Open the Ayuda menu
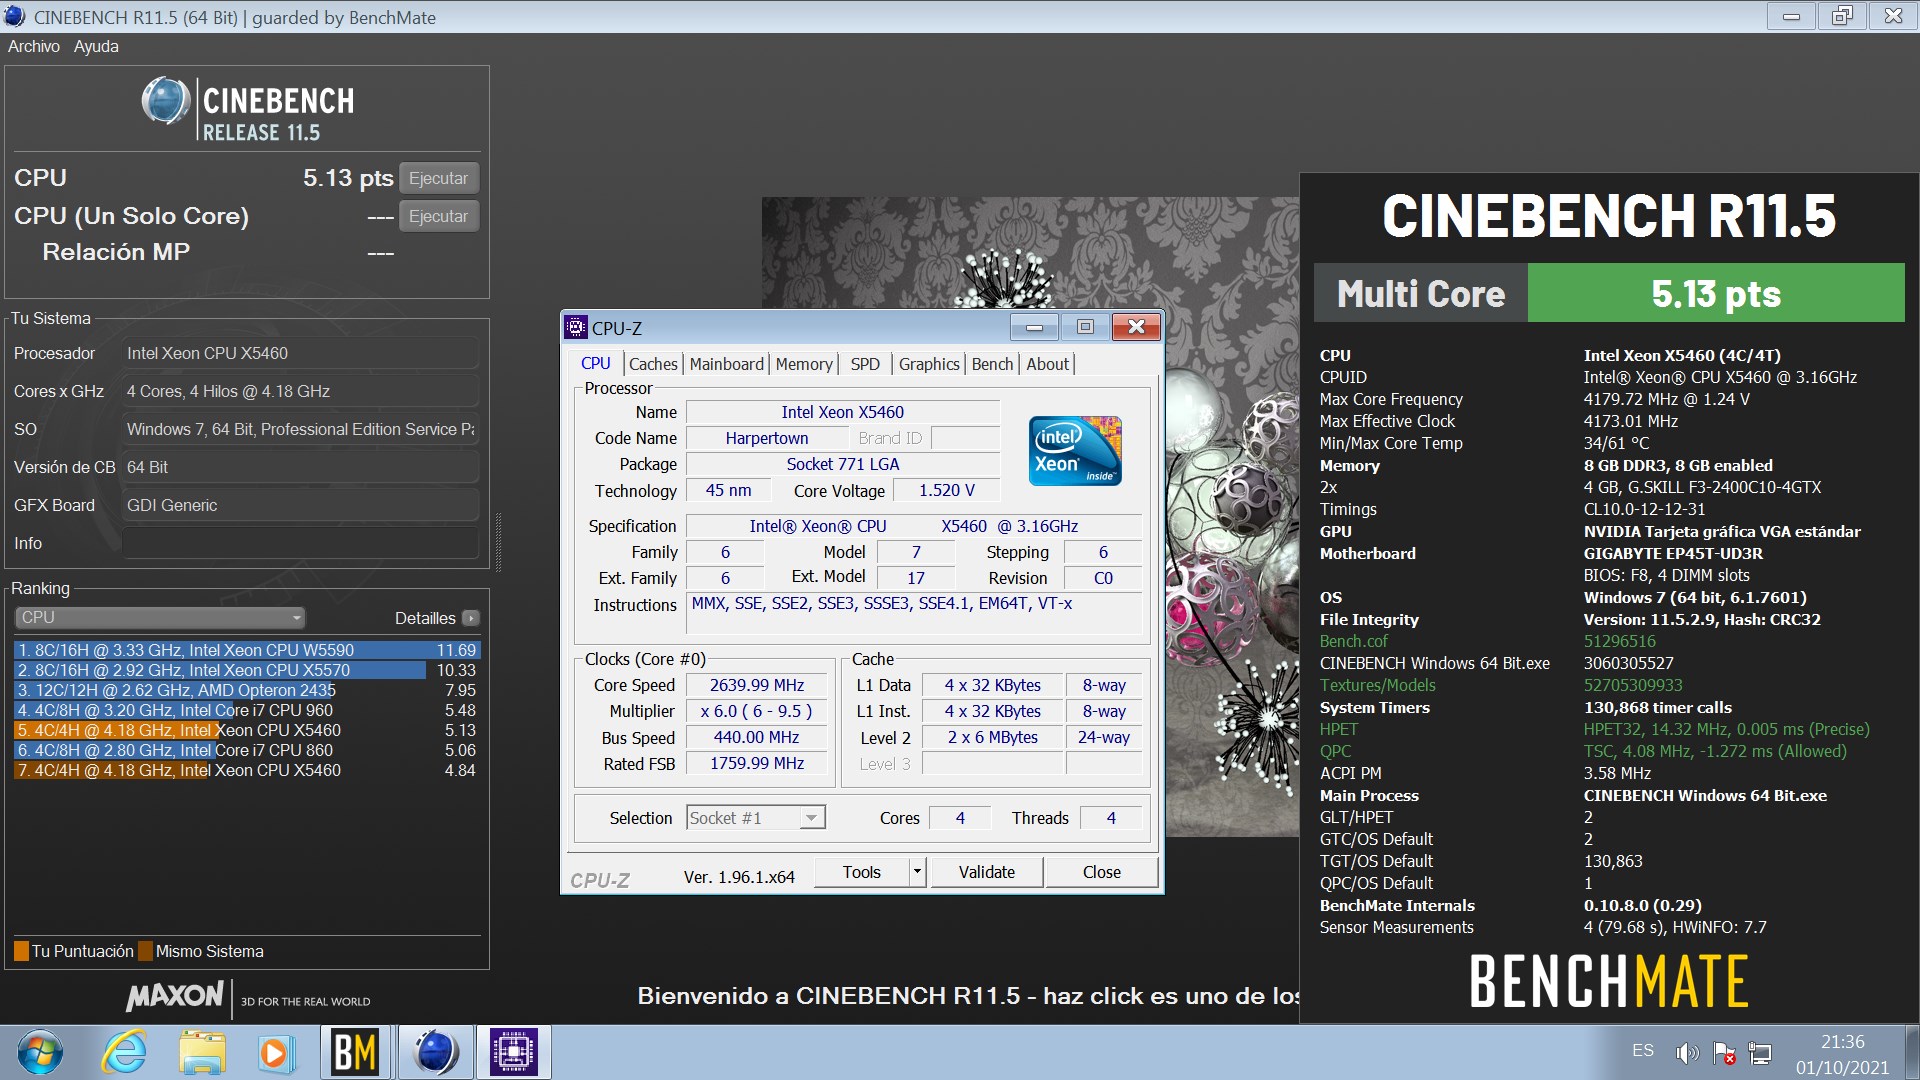 96,46
